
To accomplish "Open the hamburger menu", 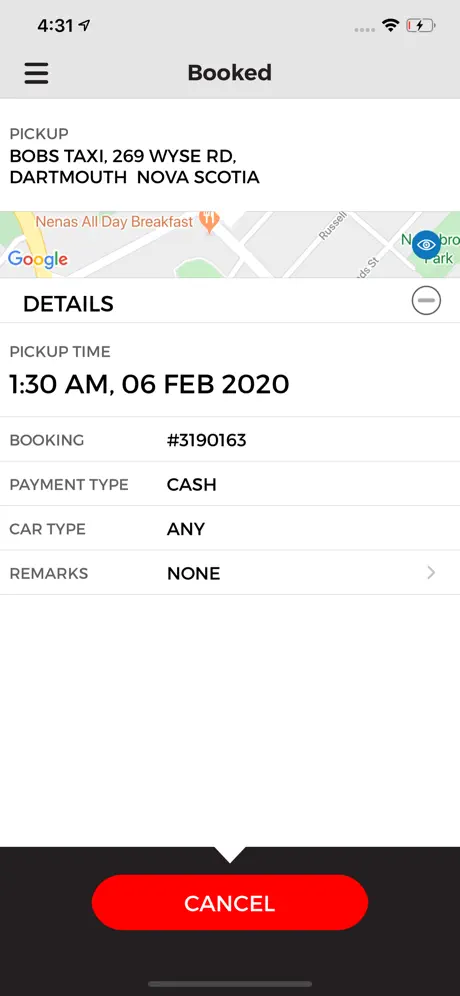I will coord(36,73).
